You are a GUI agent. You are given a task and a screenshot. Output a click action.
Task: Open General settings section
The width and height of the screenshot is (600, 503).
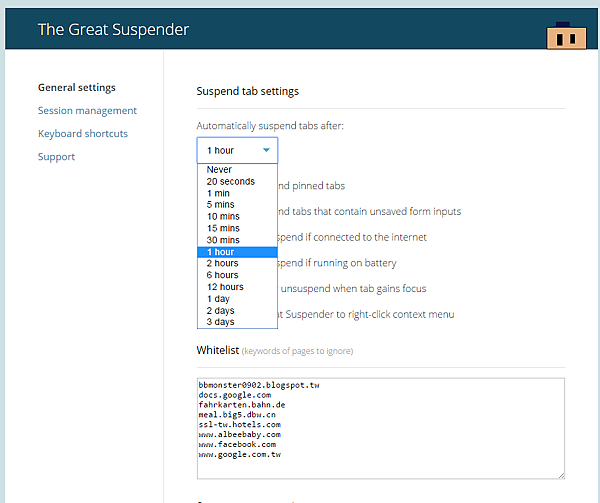(76, 88)
